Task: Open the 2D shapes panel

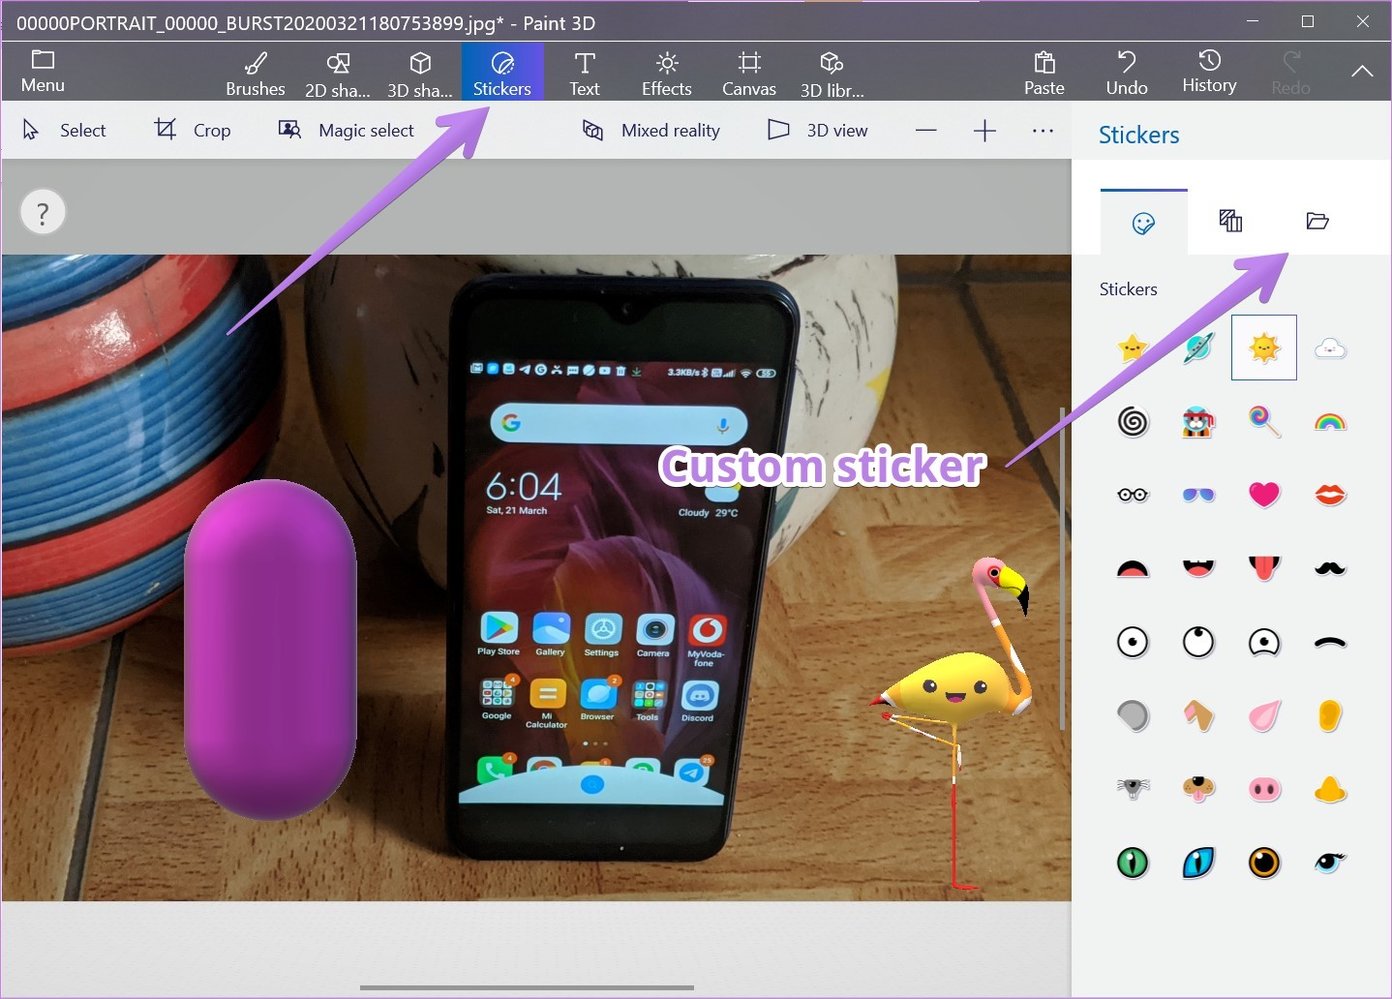Action: (x=337, y=72)
